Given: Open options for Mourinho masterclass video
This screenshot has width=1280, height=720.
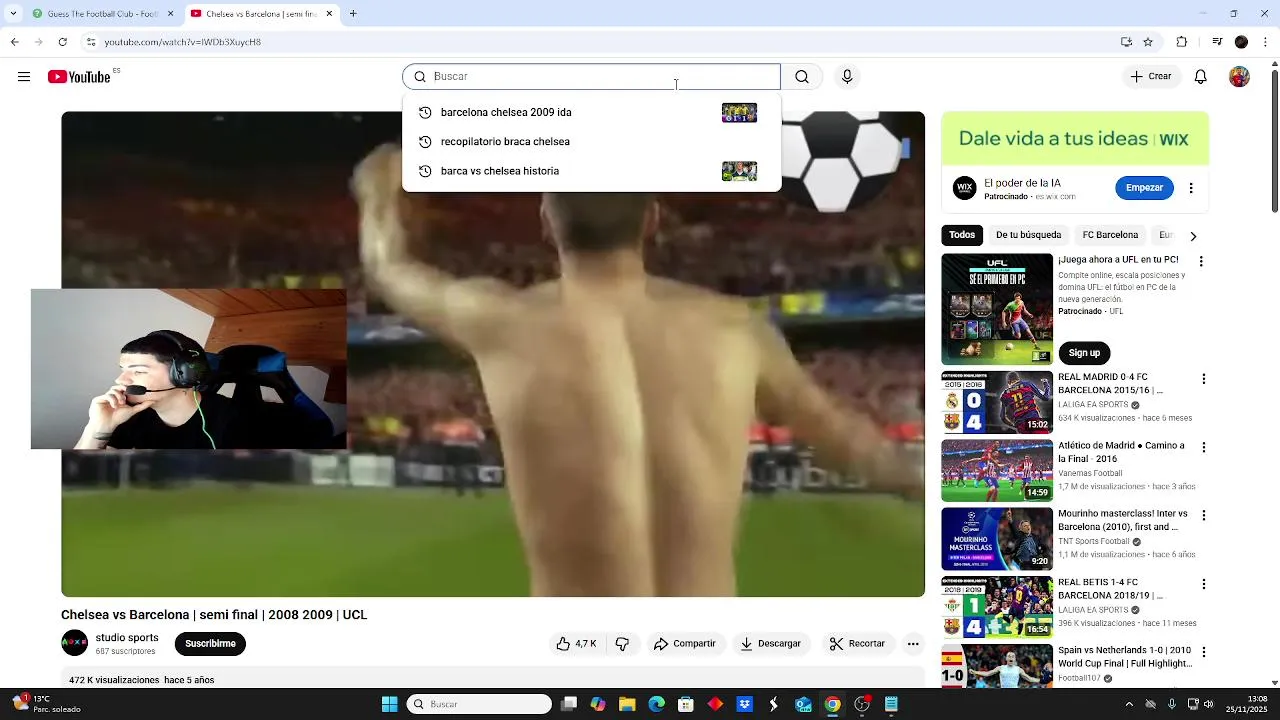Looking at the screenshot, I should [x=1204, y=515].
